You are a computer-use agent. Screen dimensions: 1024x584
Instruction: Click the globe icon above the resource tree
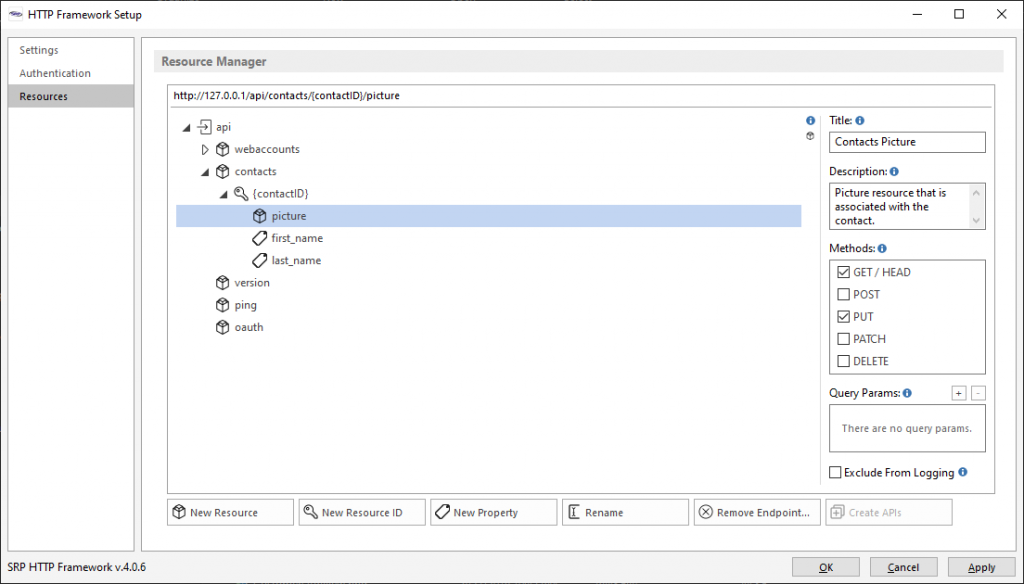click(809, 136)
